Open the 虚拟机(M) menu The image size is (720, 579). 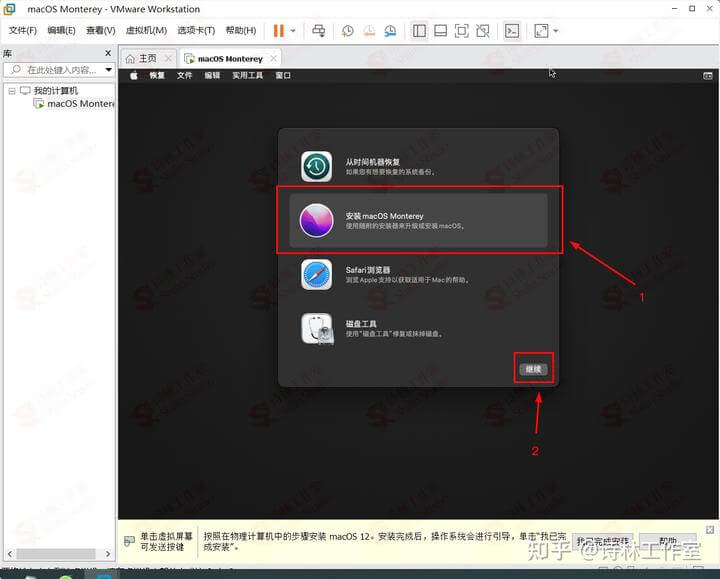[x=146, y=30]
